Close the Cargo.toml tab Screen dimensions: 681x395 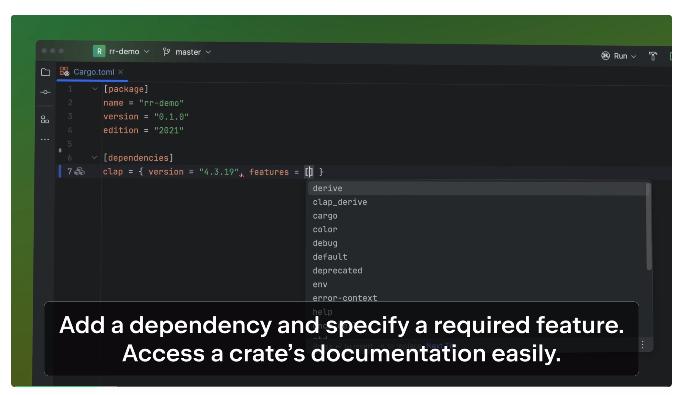click(x=121, y=72)
